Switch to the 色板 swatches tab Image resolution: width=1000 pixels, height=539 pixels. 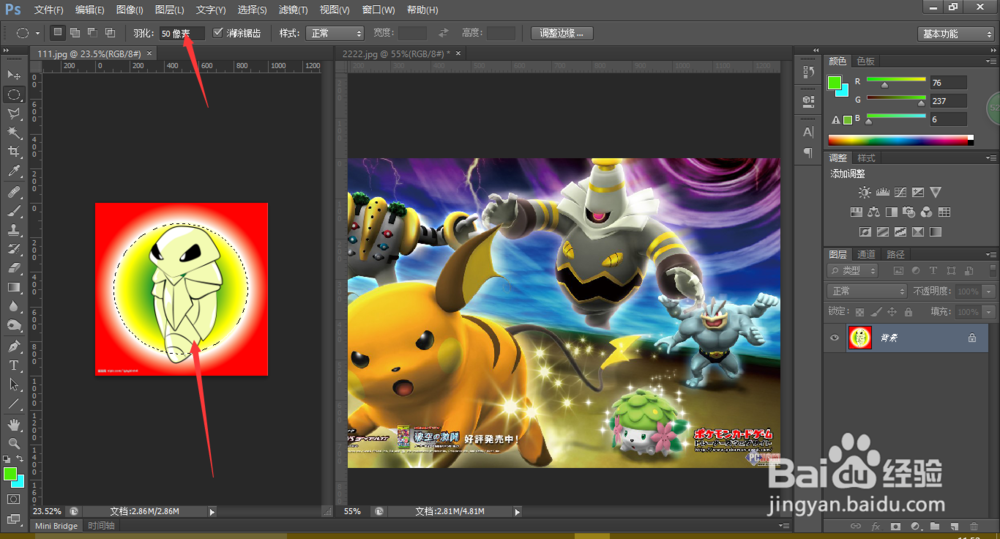coord(865,61)
